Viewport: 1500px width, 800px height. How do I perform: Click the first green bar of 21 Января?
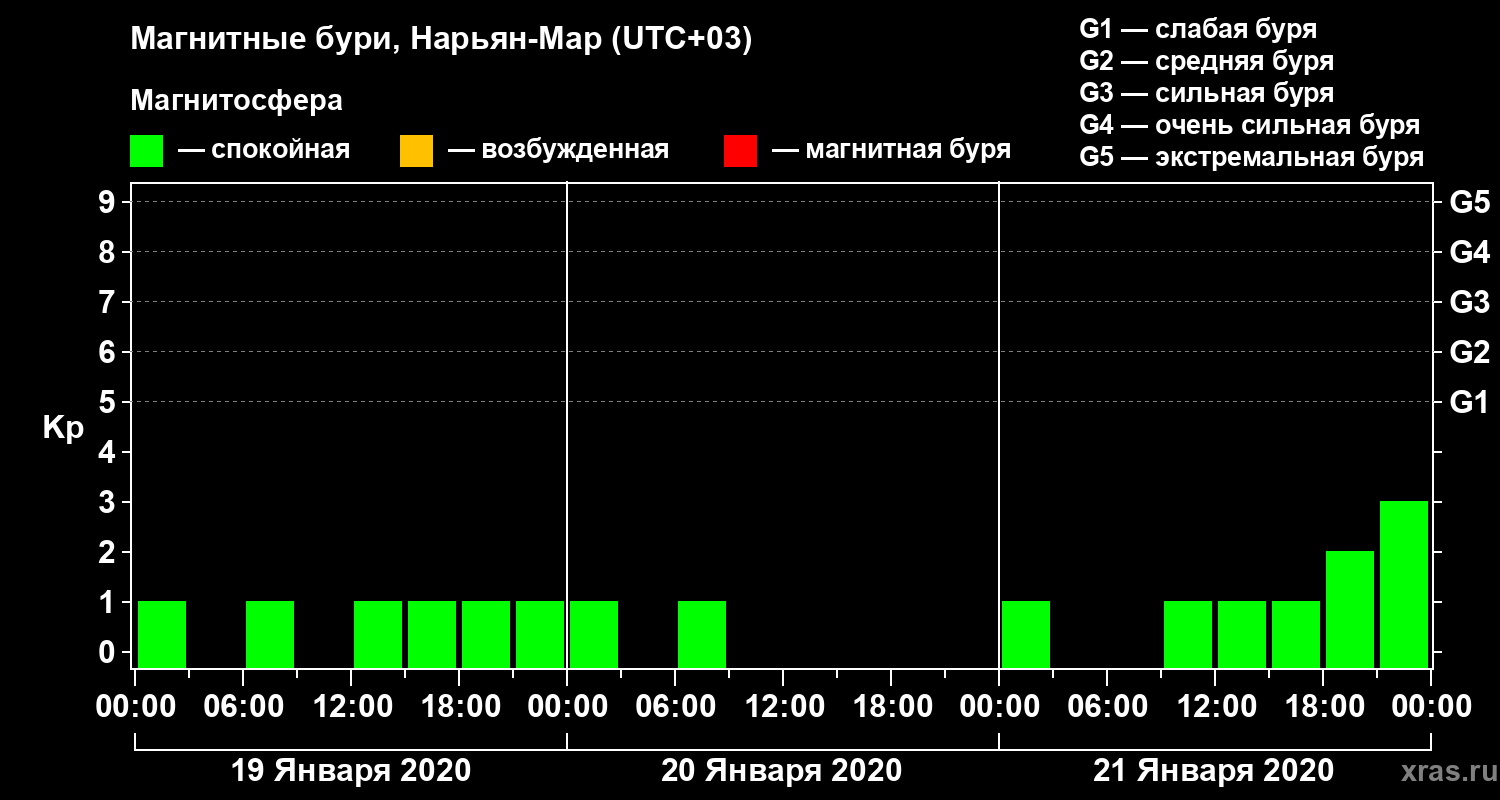pyautogui.click(x=1026, y=634)
